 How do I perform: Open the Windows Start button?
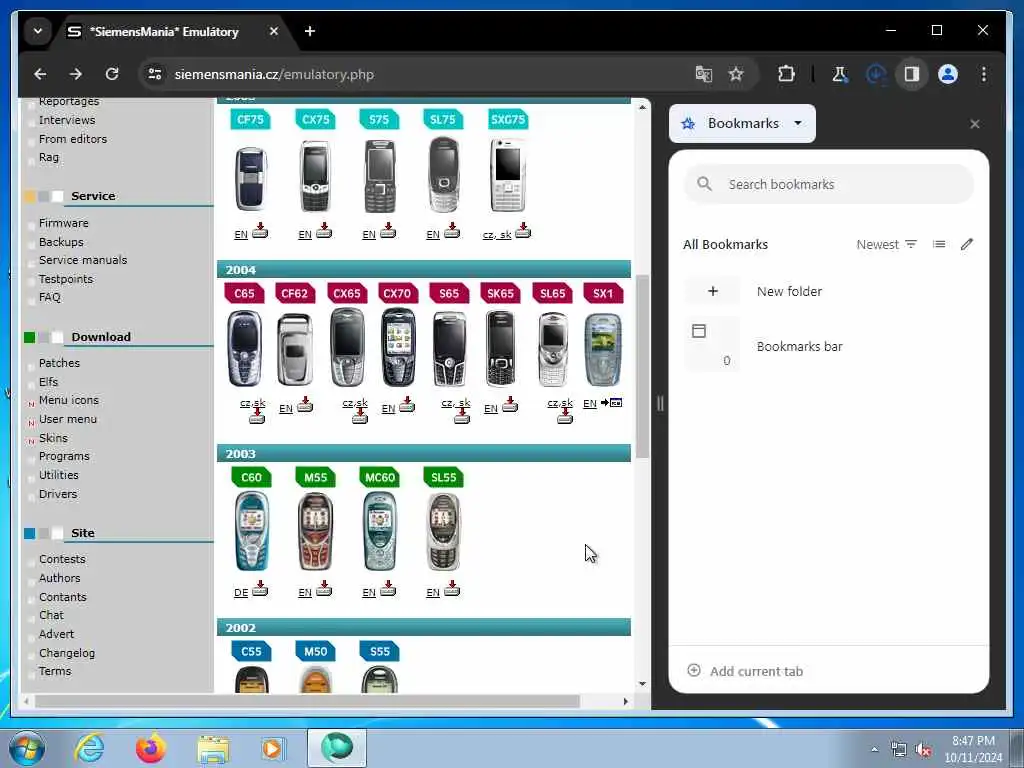[x=27, y=748]
